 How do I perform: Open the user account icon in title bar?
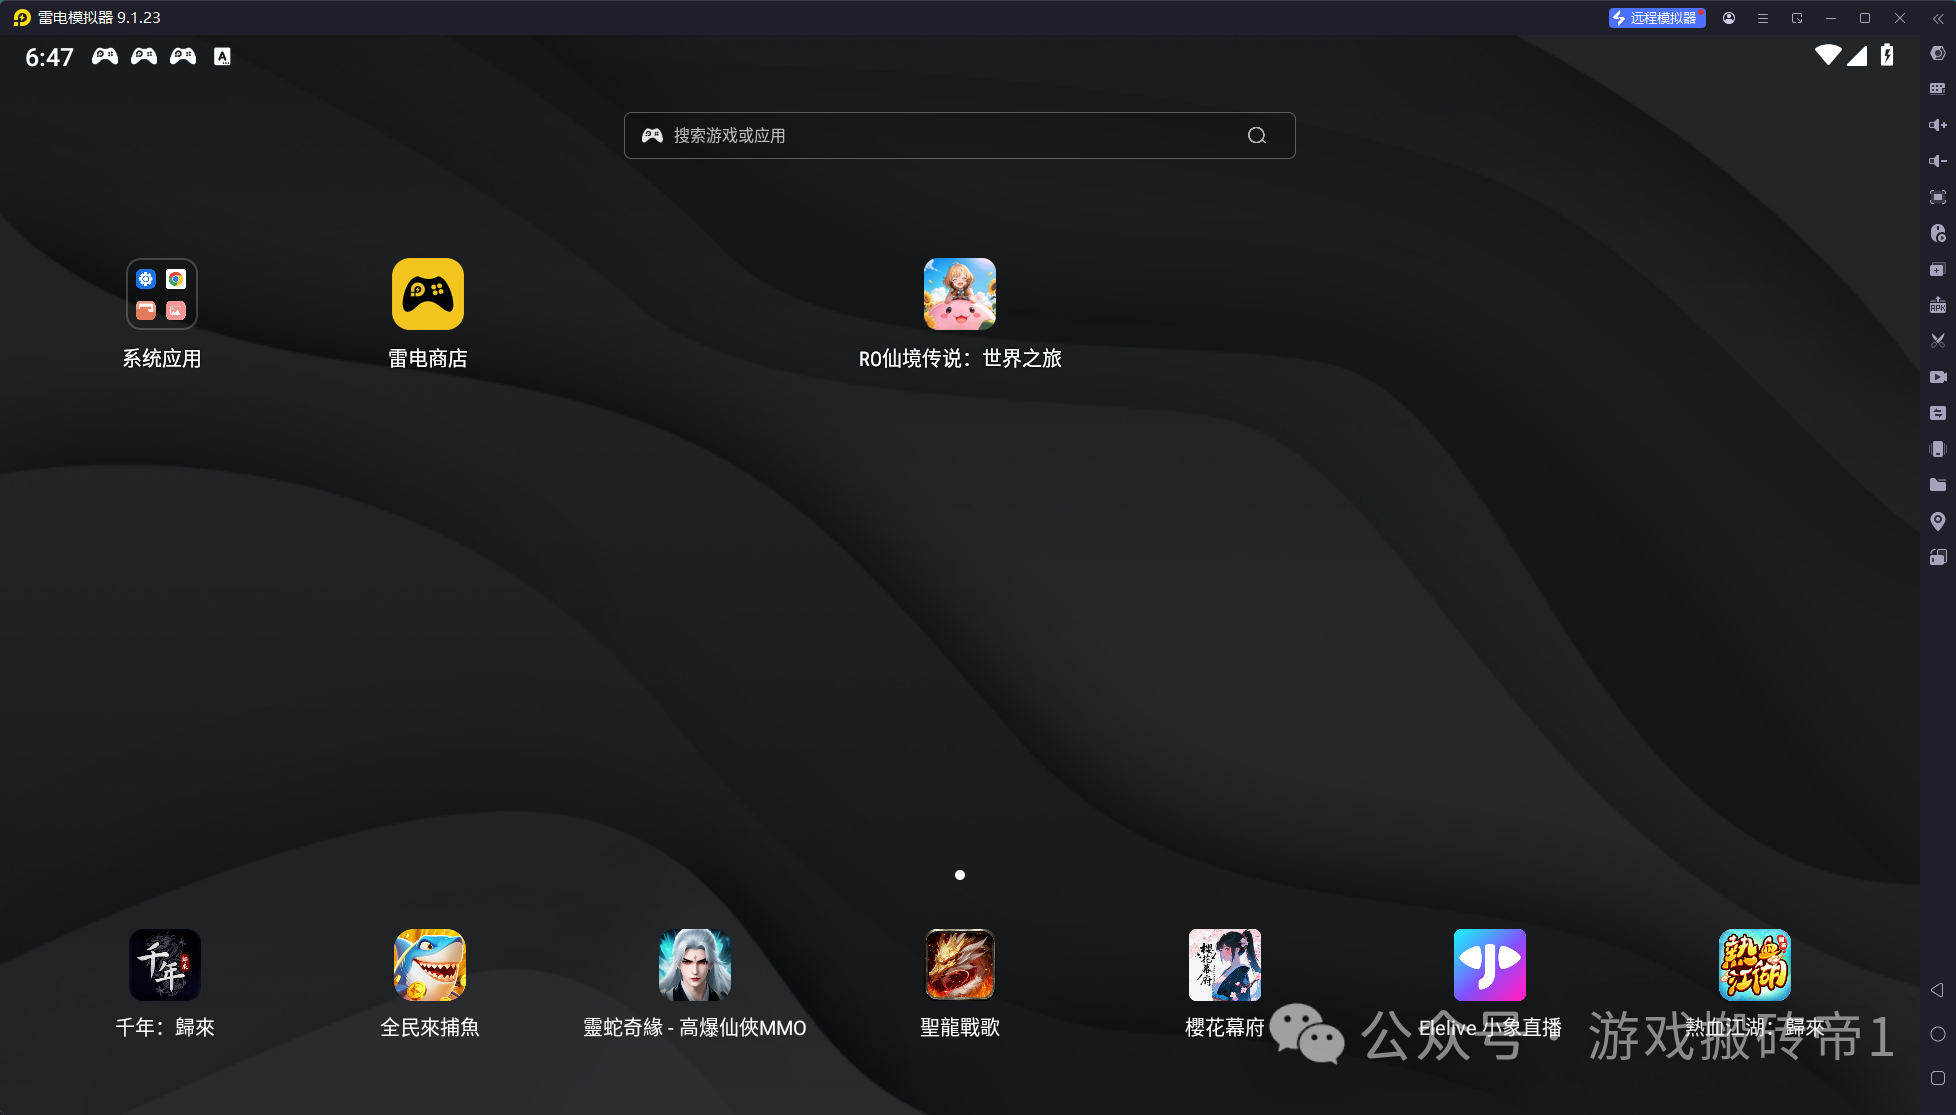coord(1729,18)
